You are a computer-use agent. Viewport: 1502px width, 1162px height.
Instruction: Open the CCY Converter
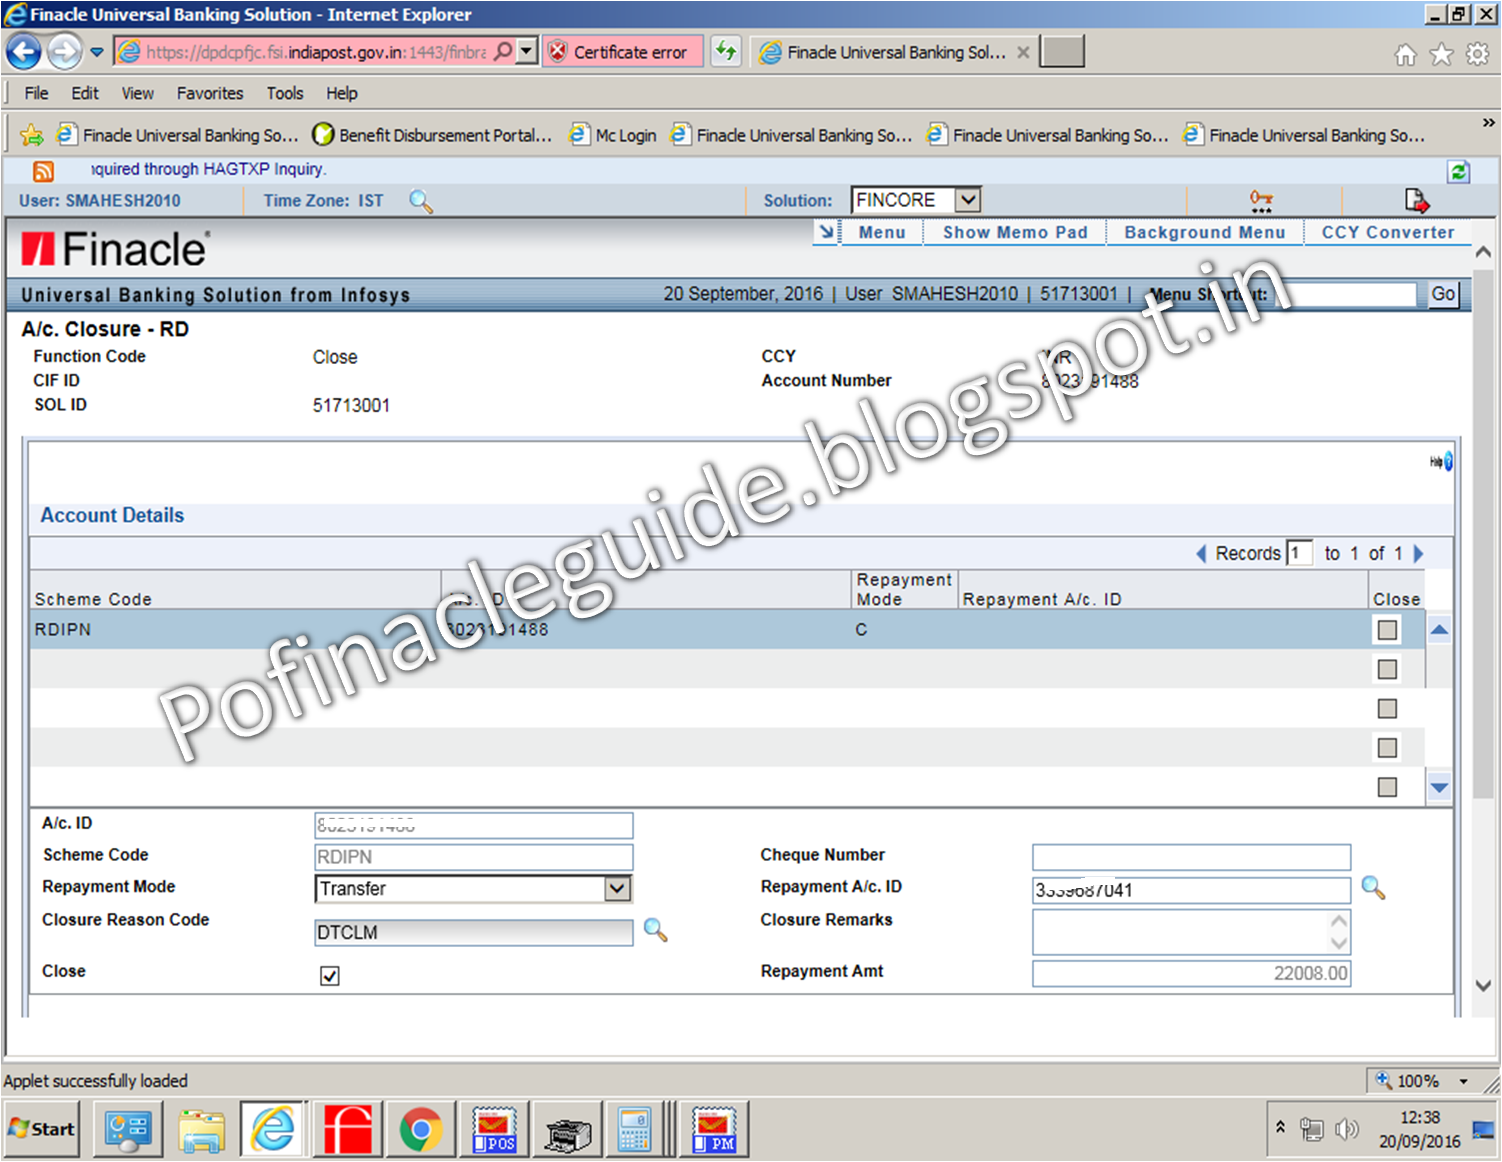tap(1389, 232)
